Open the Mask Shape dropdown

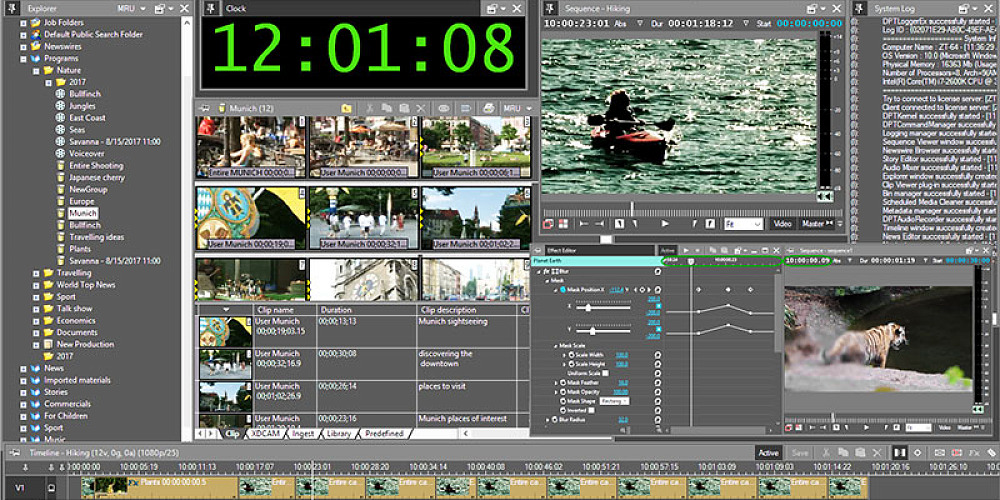tap(614, 400)
